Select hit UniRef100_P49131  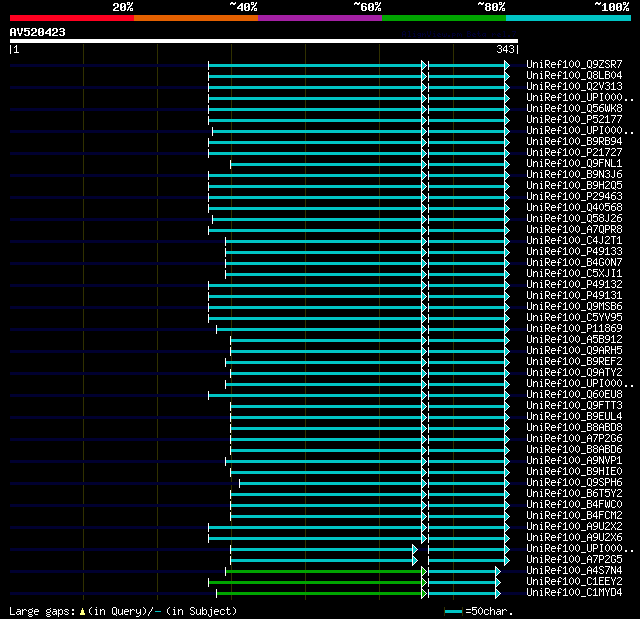[x=574, y=296]
